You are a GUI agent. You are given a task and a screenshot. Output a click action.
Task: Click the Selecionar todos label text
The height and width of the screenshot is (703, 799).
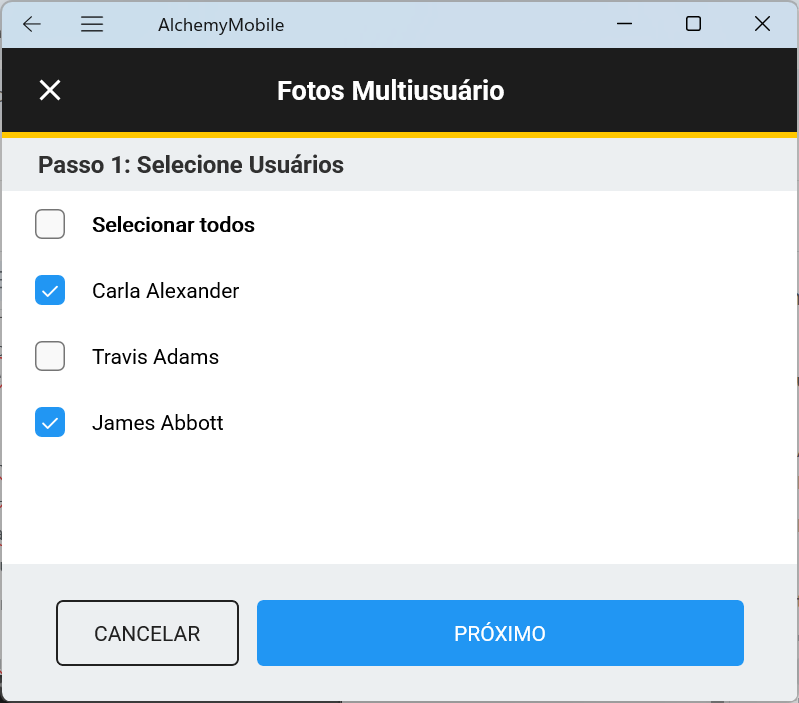pos(173,225)
